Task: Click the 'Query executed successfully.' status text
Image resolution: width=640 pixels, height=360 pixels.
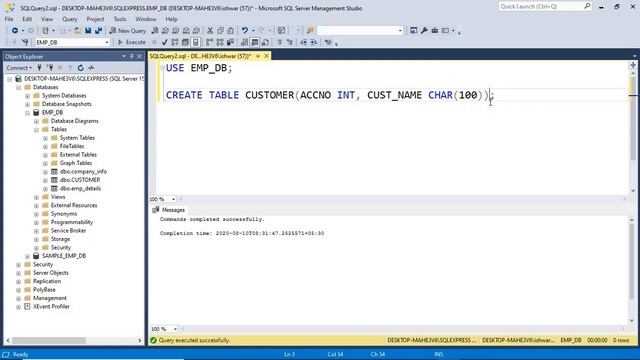Action: pyautogui.click(x=194, y=340)
